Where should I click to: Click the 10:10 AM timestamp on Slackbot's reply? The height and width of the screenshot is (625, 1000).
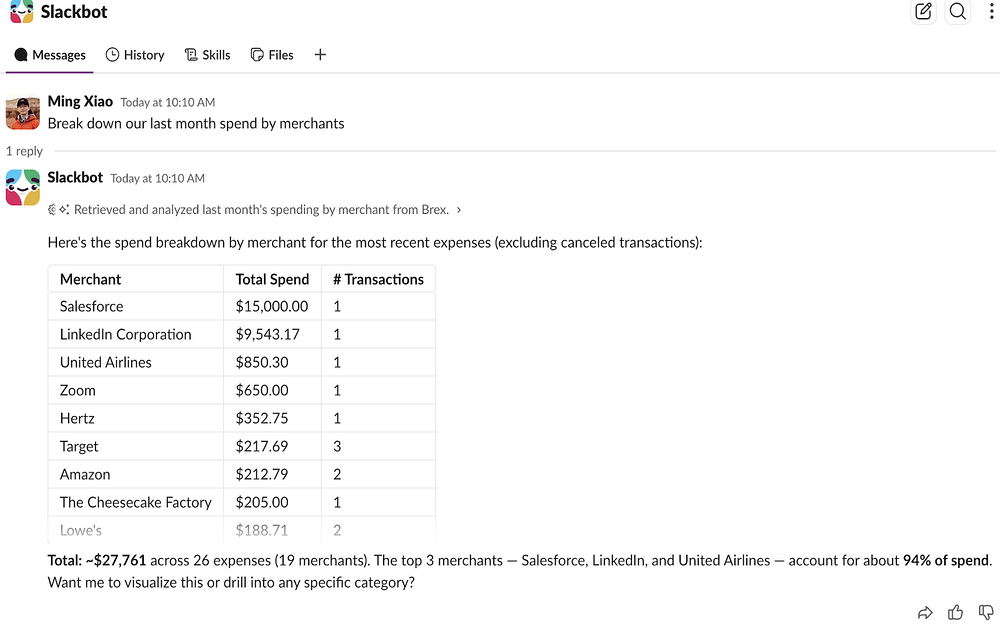click(x=158, y=179)
